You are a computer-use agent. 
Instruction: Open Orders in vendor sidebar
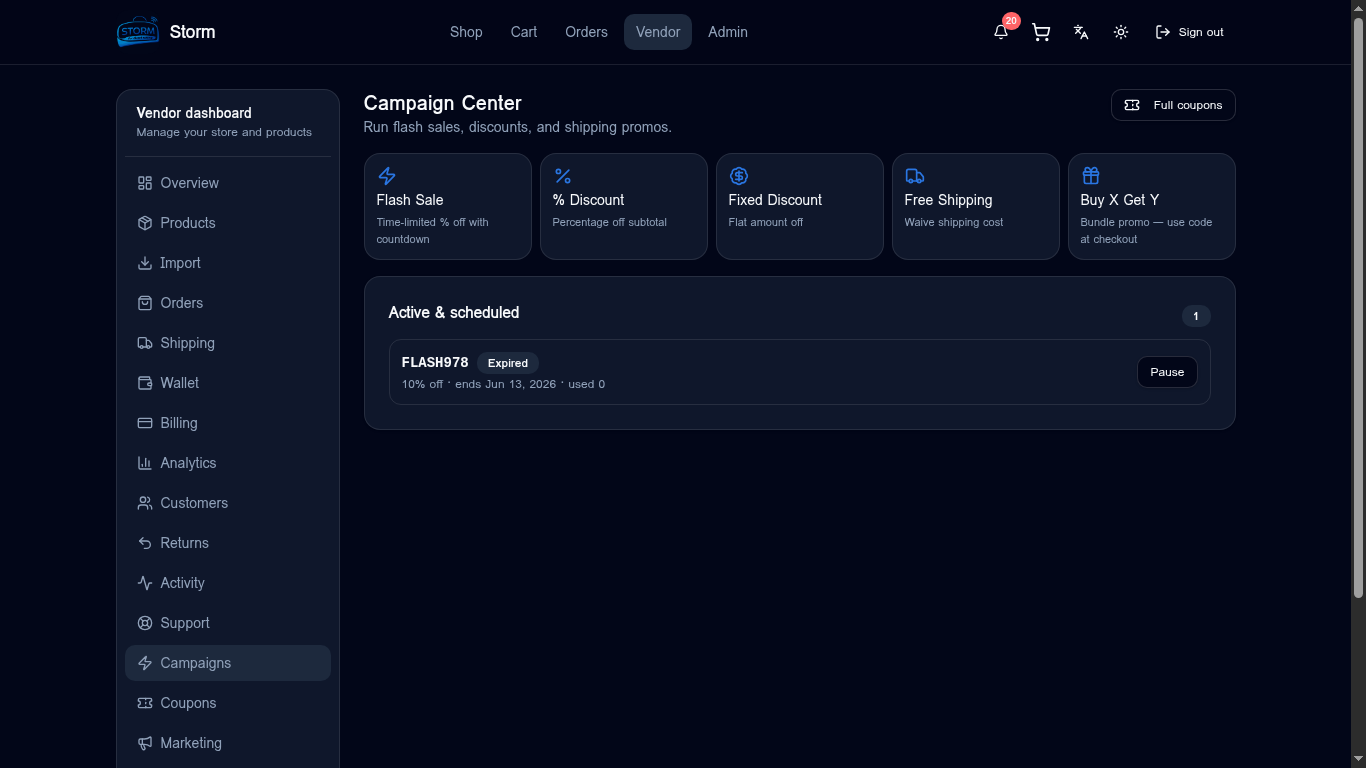click(x=228, y=303)
